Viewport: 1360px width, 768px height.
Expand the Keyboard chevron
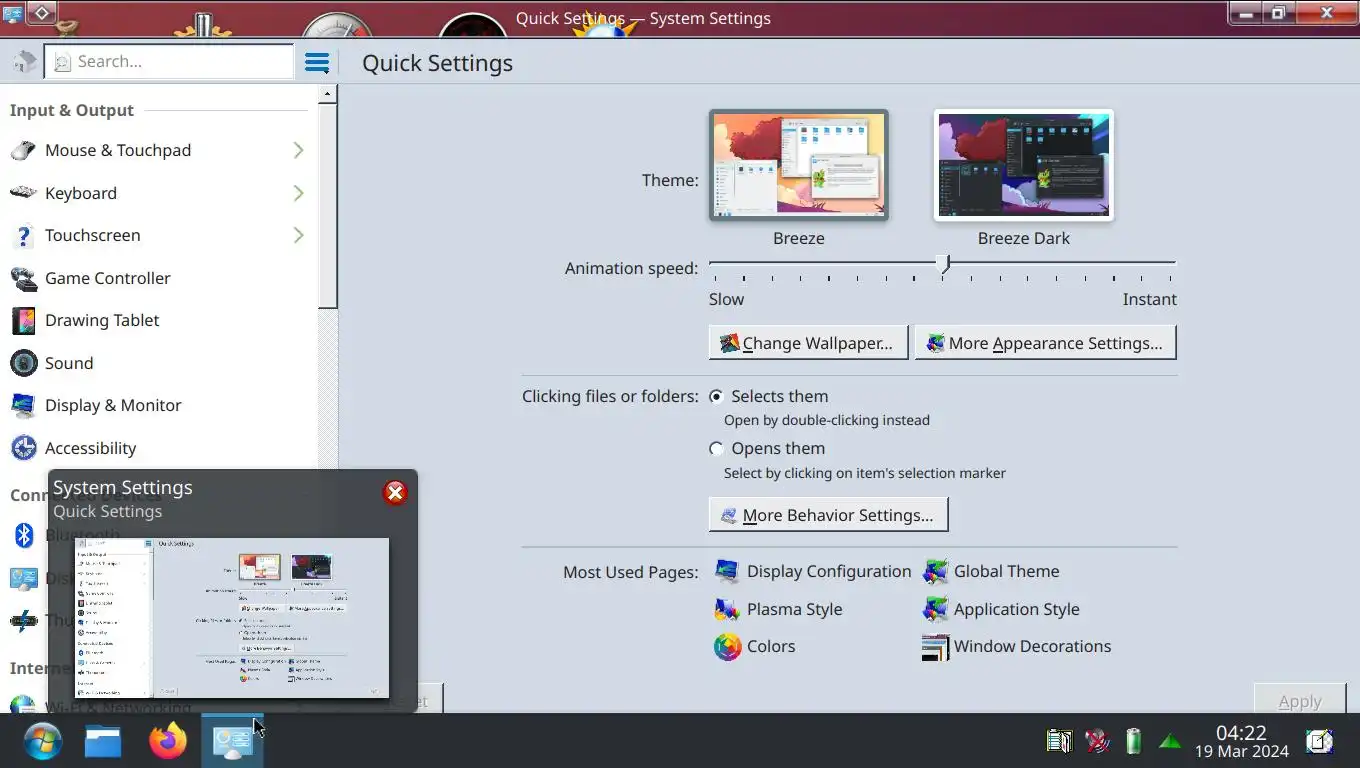pyautogui.click(x=298, y=193)
